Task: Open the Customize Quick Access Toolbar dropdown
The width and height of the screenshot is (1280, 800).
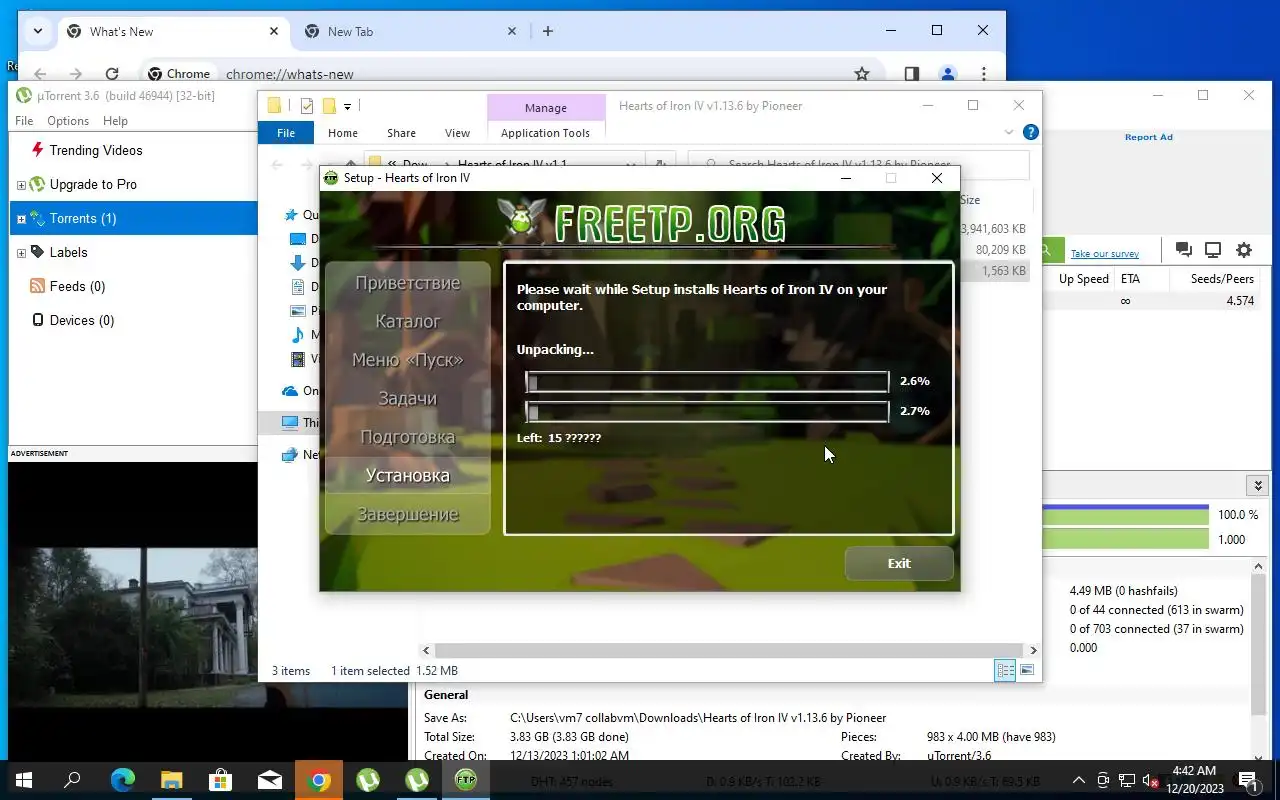Action: (347, 106)
